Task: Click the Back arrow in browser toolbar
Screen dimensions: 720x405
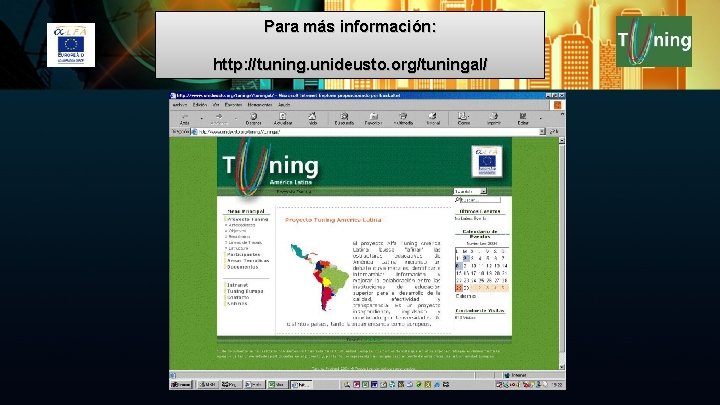Action: [185, 117]
